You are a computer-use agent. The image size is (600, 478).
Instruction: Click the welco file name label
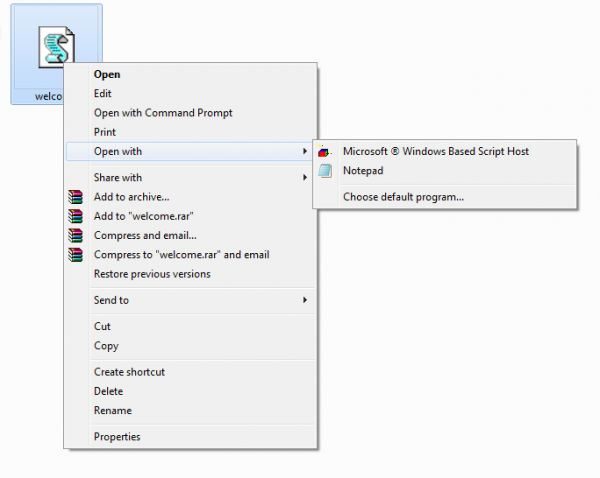coord(49,96)
